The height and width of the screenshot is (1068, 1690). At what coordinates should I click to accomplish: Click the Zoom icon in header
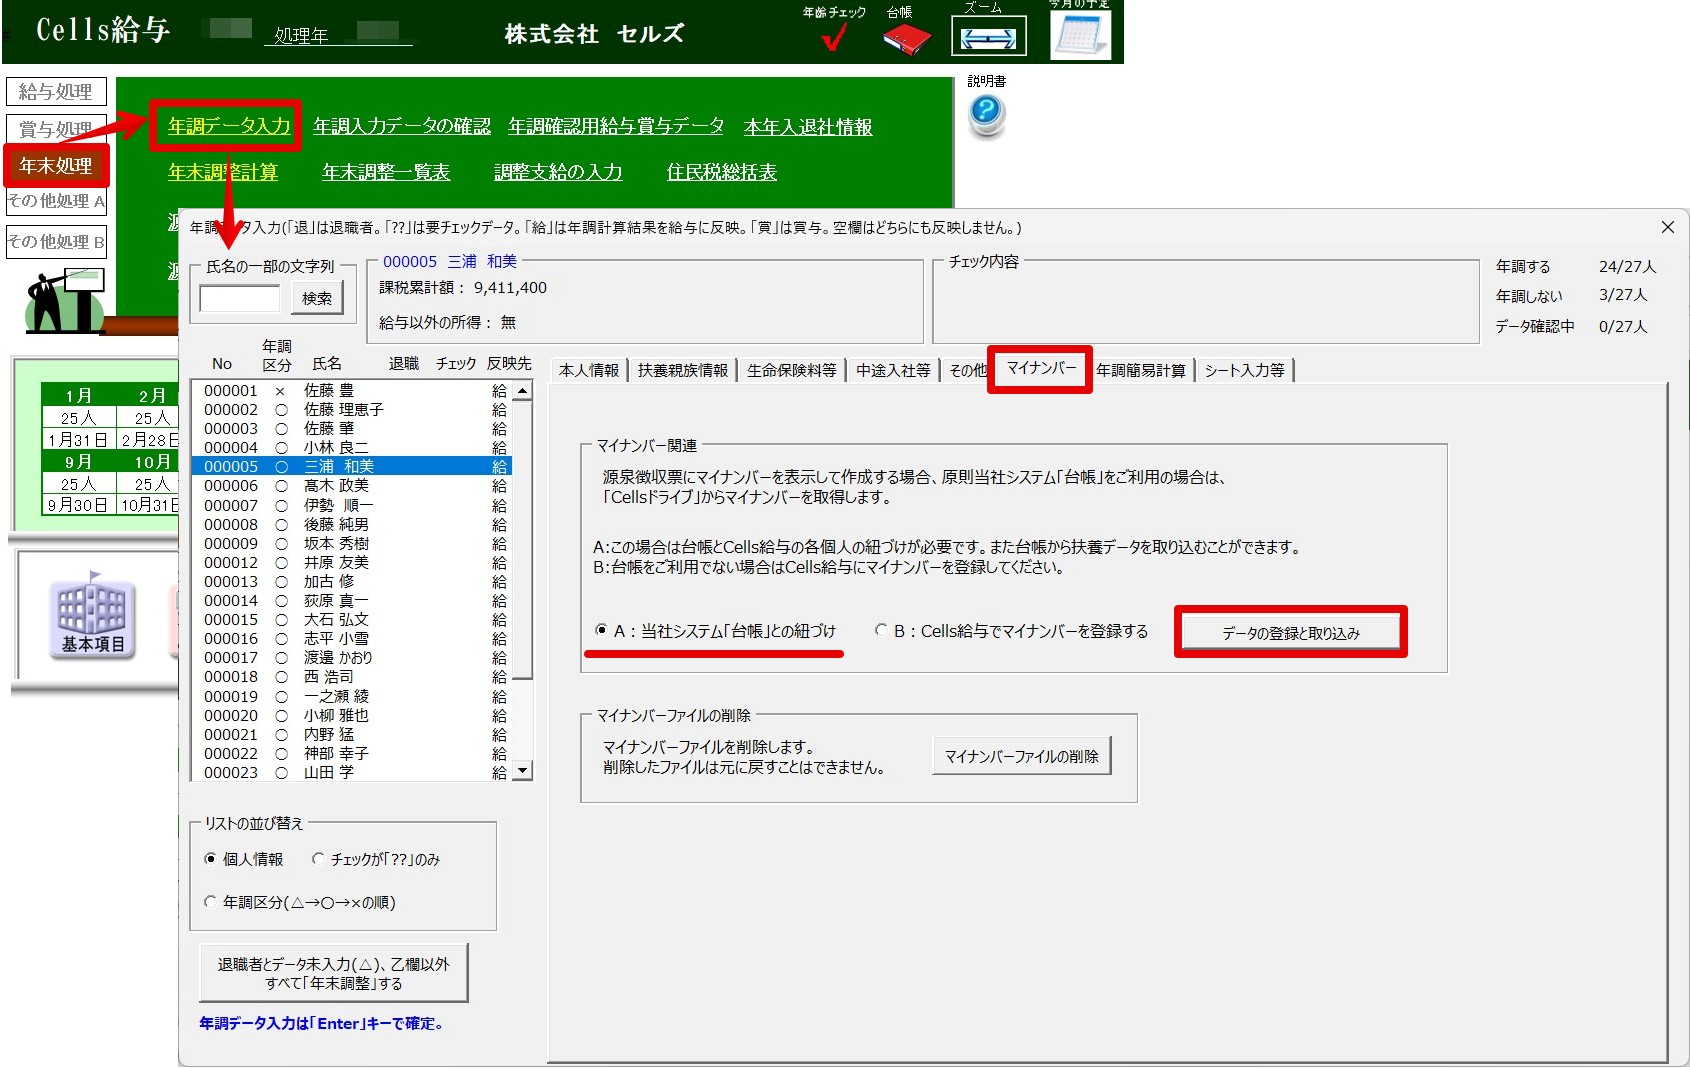[987, 38]
